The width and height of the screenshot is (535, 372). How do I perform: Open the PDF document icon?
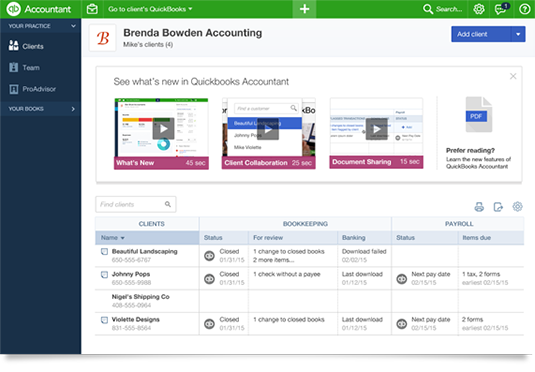[479, 114]
